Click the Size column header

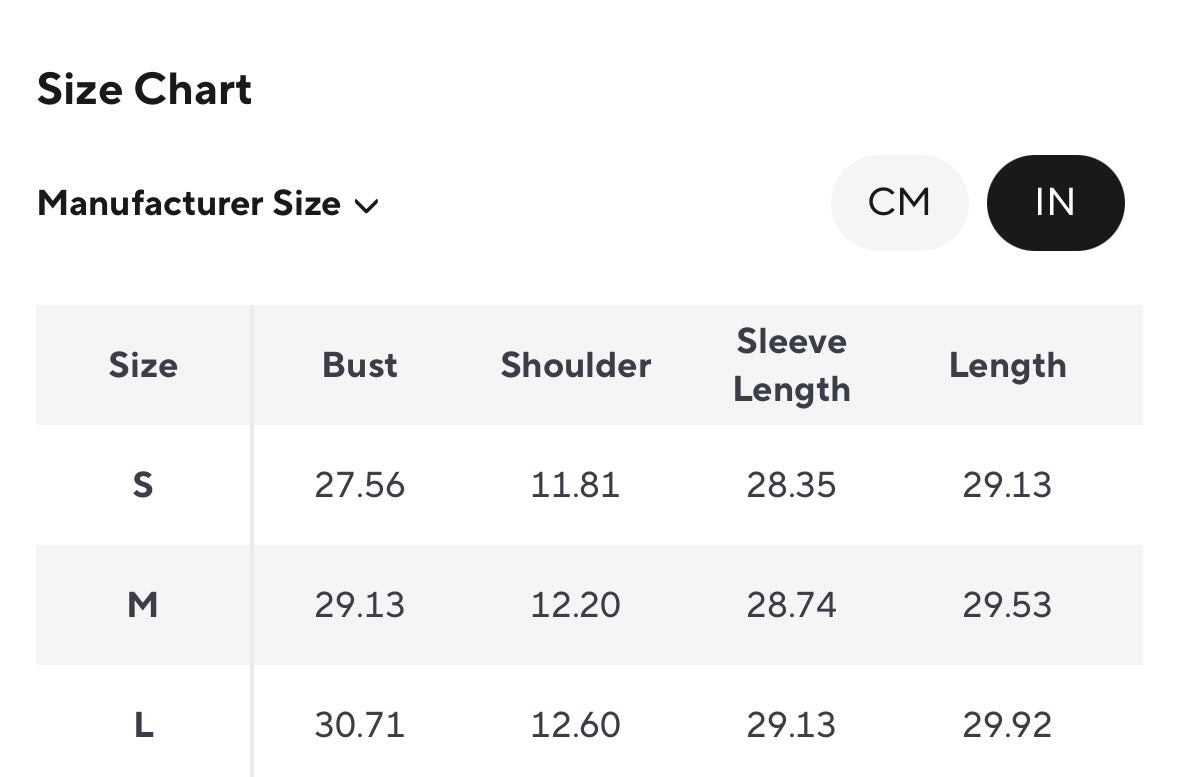(x=143, y=365)
